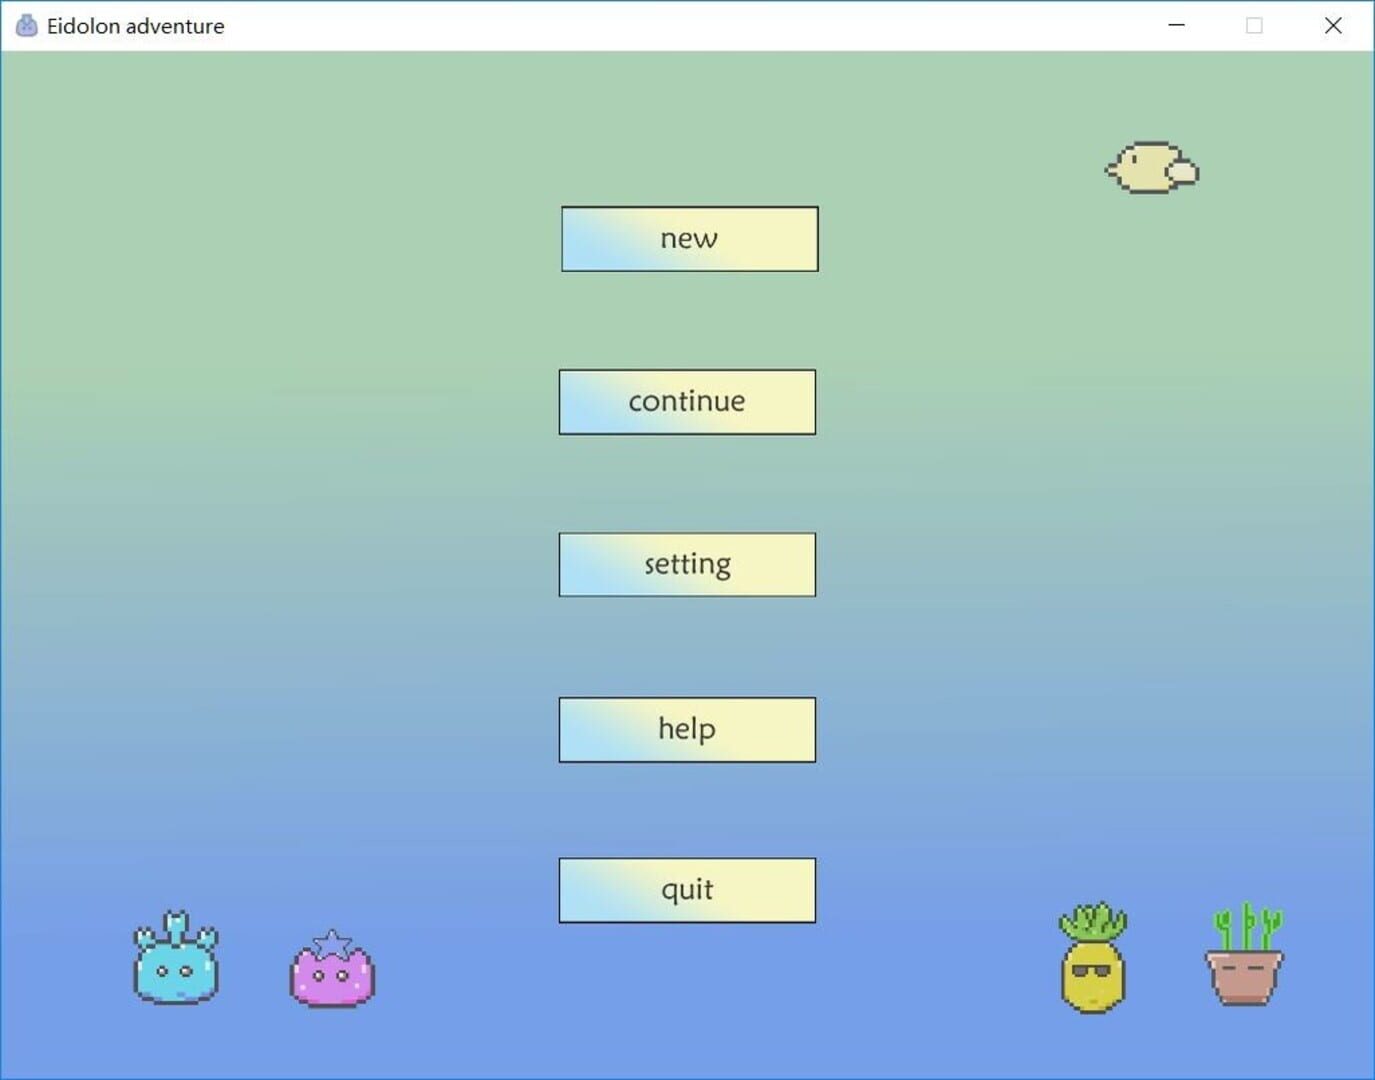
Task: Click the pink slime with star
Action: [x=332, y=968]
